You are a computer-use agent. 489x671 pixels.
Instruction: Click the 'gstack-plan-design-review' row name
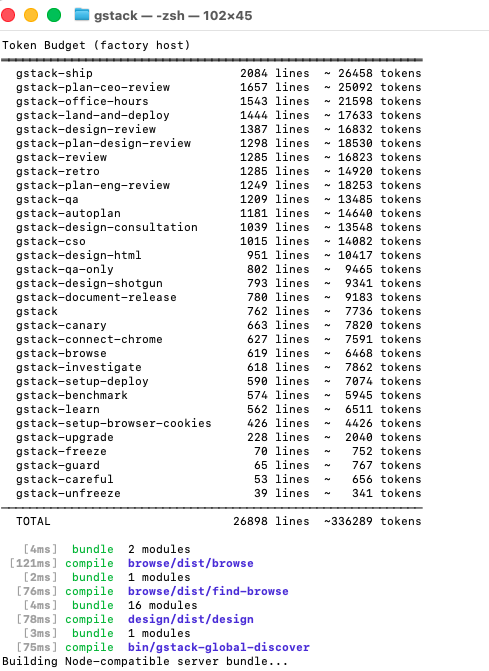click(104, 143)
